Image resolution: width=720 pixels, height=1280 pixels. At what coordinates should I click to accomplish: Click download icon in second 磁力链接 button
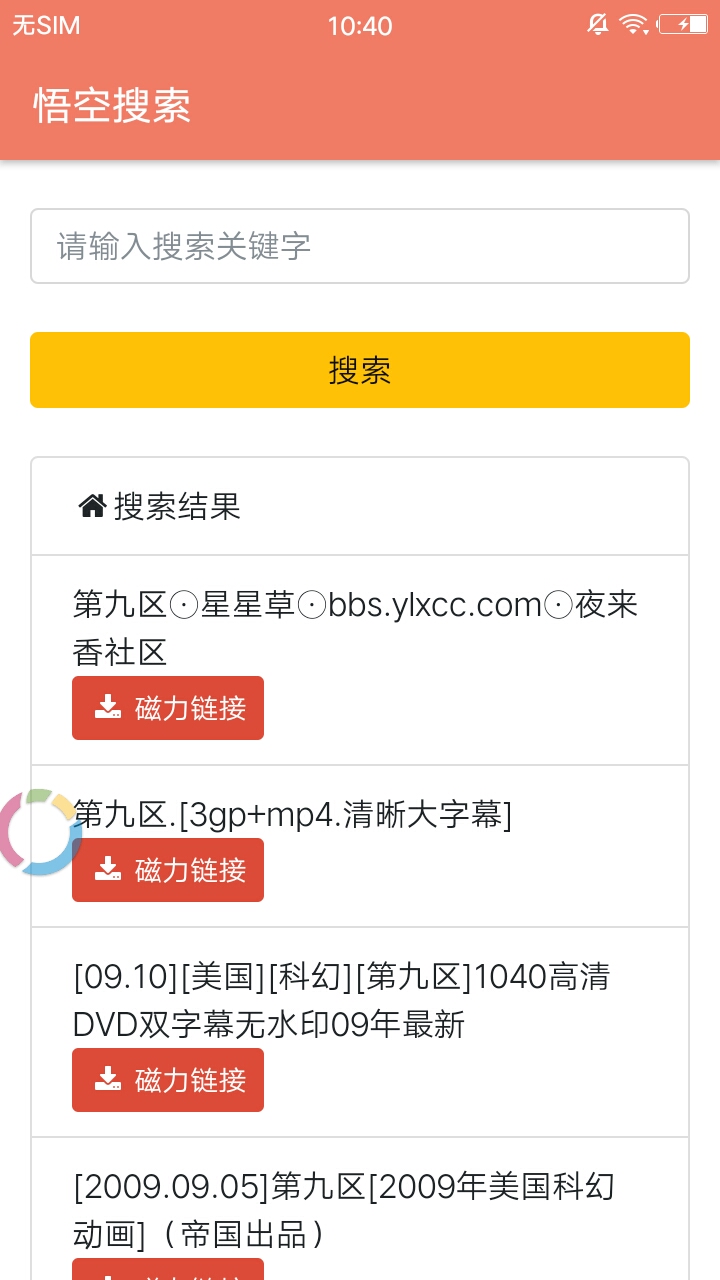(x=108, y=870)
